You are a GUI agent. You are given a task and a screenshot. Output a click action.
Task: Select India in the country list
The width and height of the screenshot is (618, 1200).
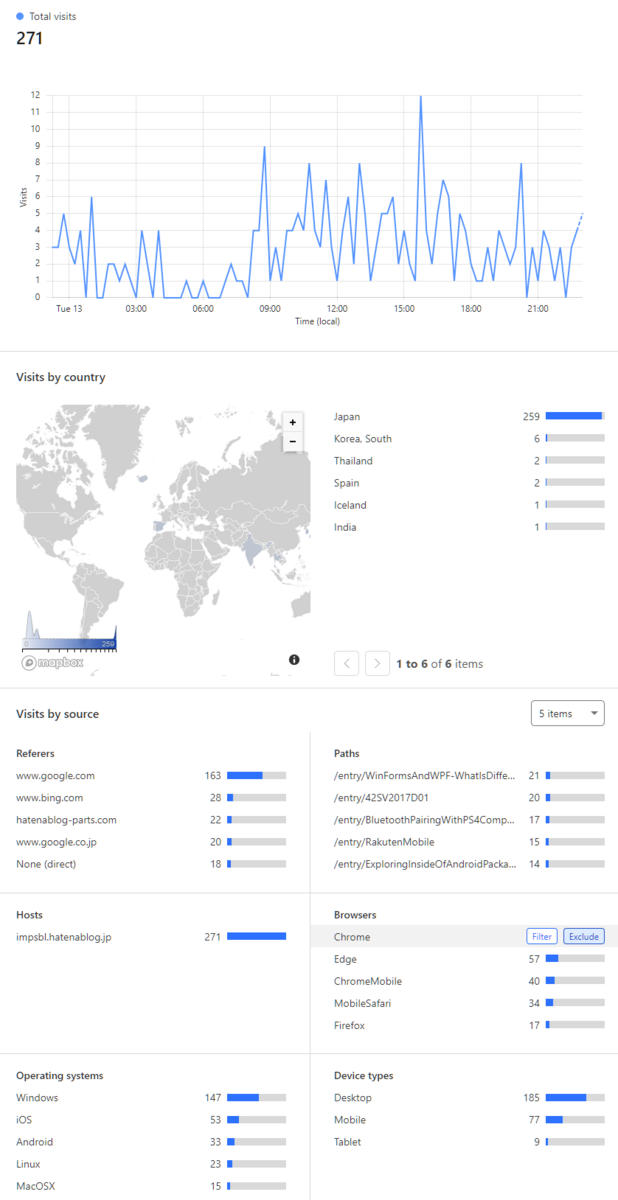(469, 527)
